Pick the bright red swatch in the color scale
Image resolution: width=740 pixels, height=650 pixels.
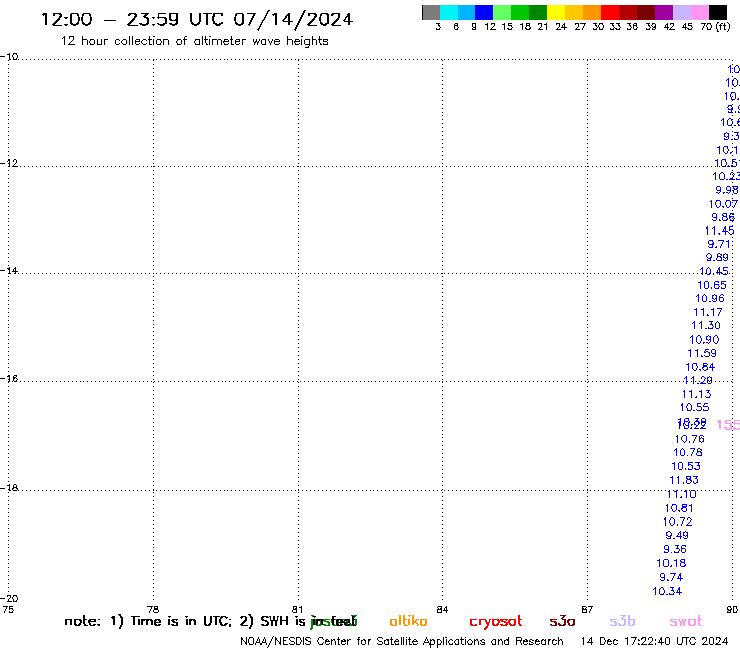click(x=610, y=12)
